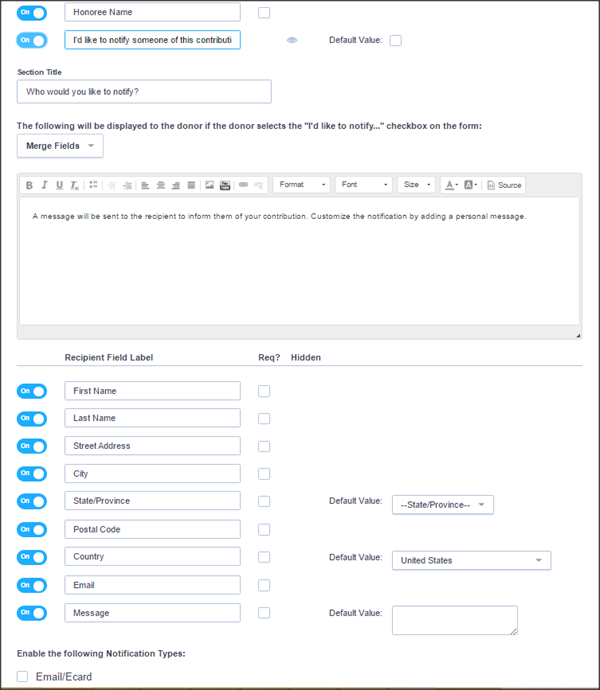The height and width of the screenshot is (690, 600).
Task: Toggle the State/Province switch
Action: pyautogui.click(x=32, y=501)
